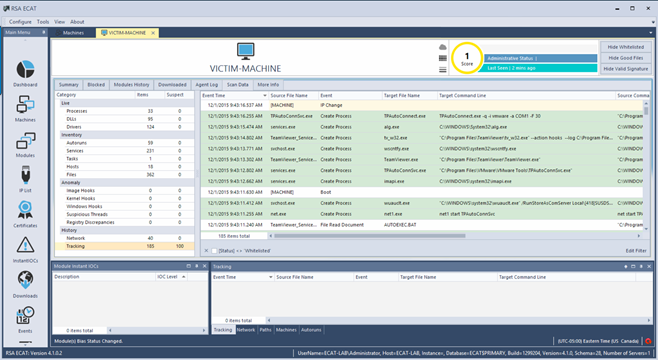Open the Dashboard view from sidebar
Screen dimensions: 658x360
(25, 70)
